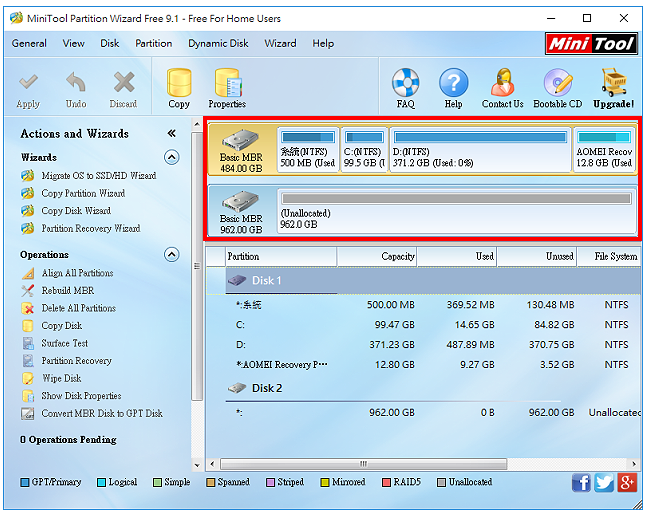Click the horizontal scrollbar right arrow

point(634,463)
